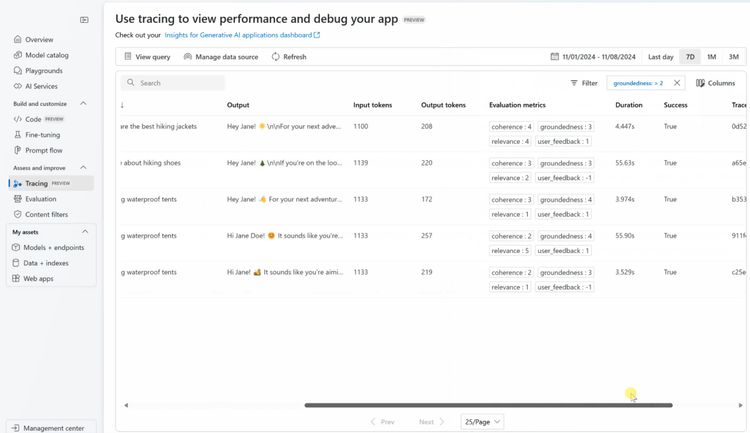This screenshot has height=433, width=750.
Task: Open Manage data source
Action: click(x=221, y=56)
